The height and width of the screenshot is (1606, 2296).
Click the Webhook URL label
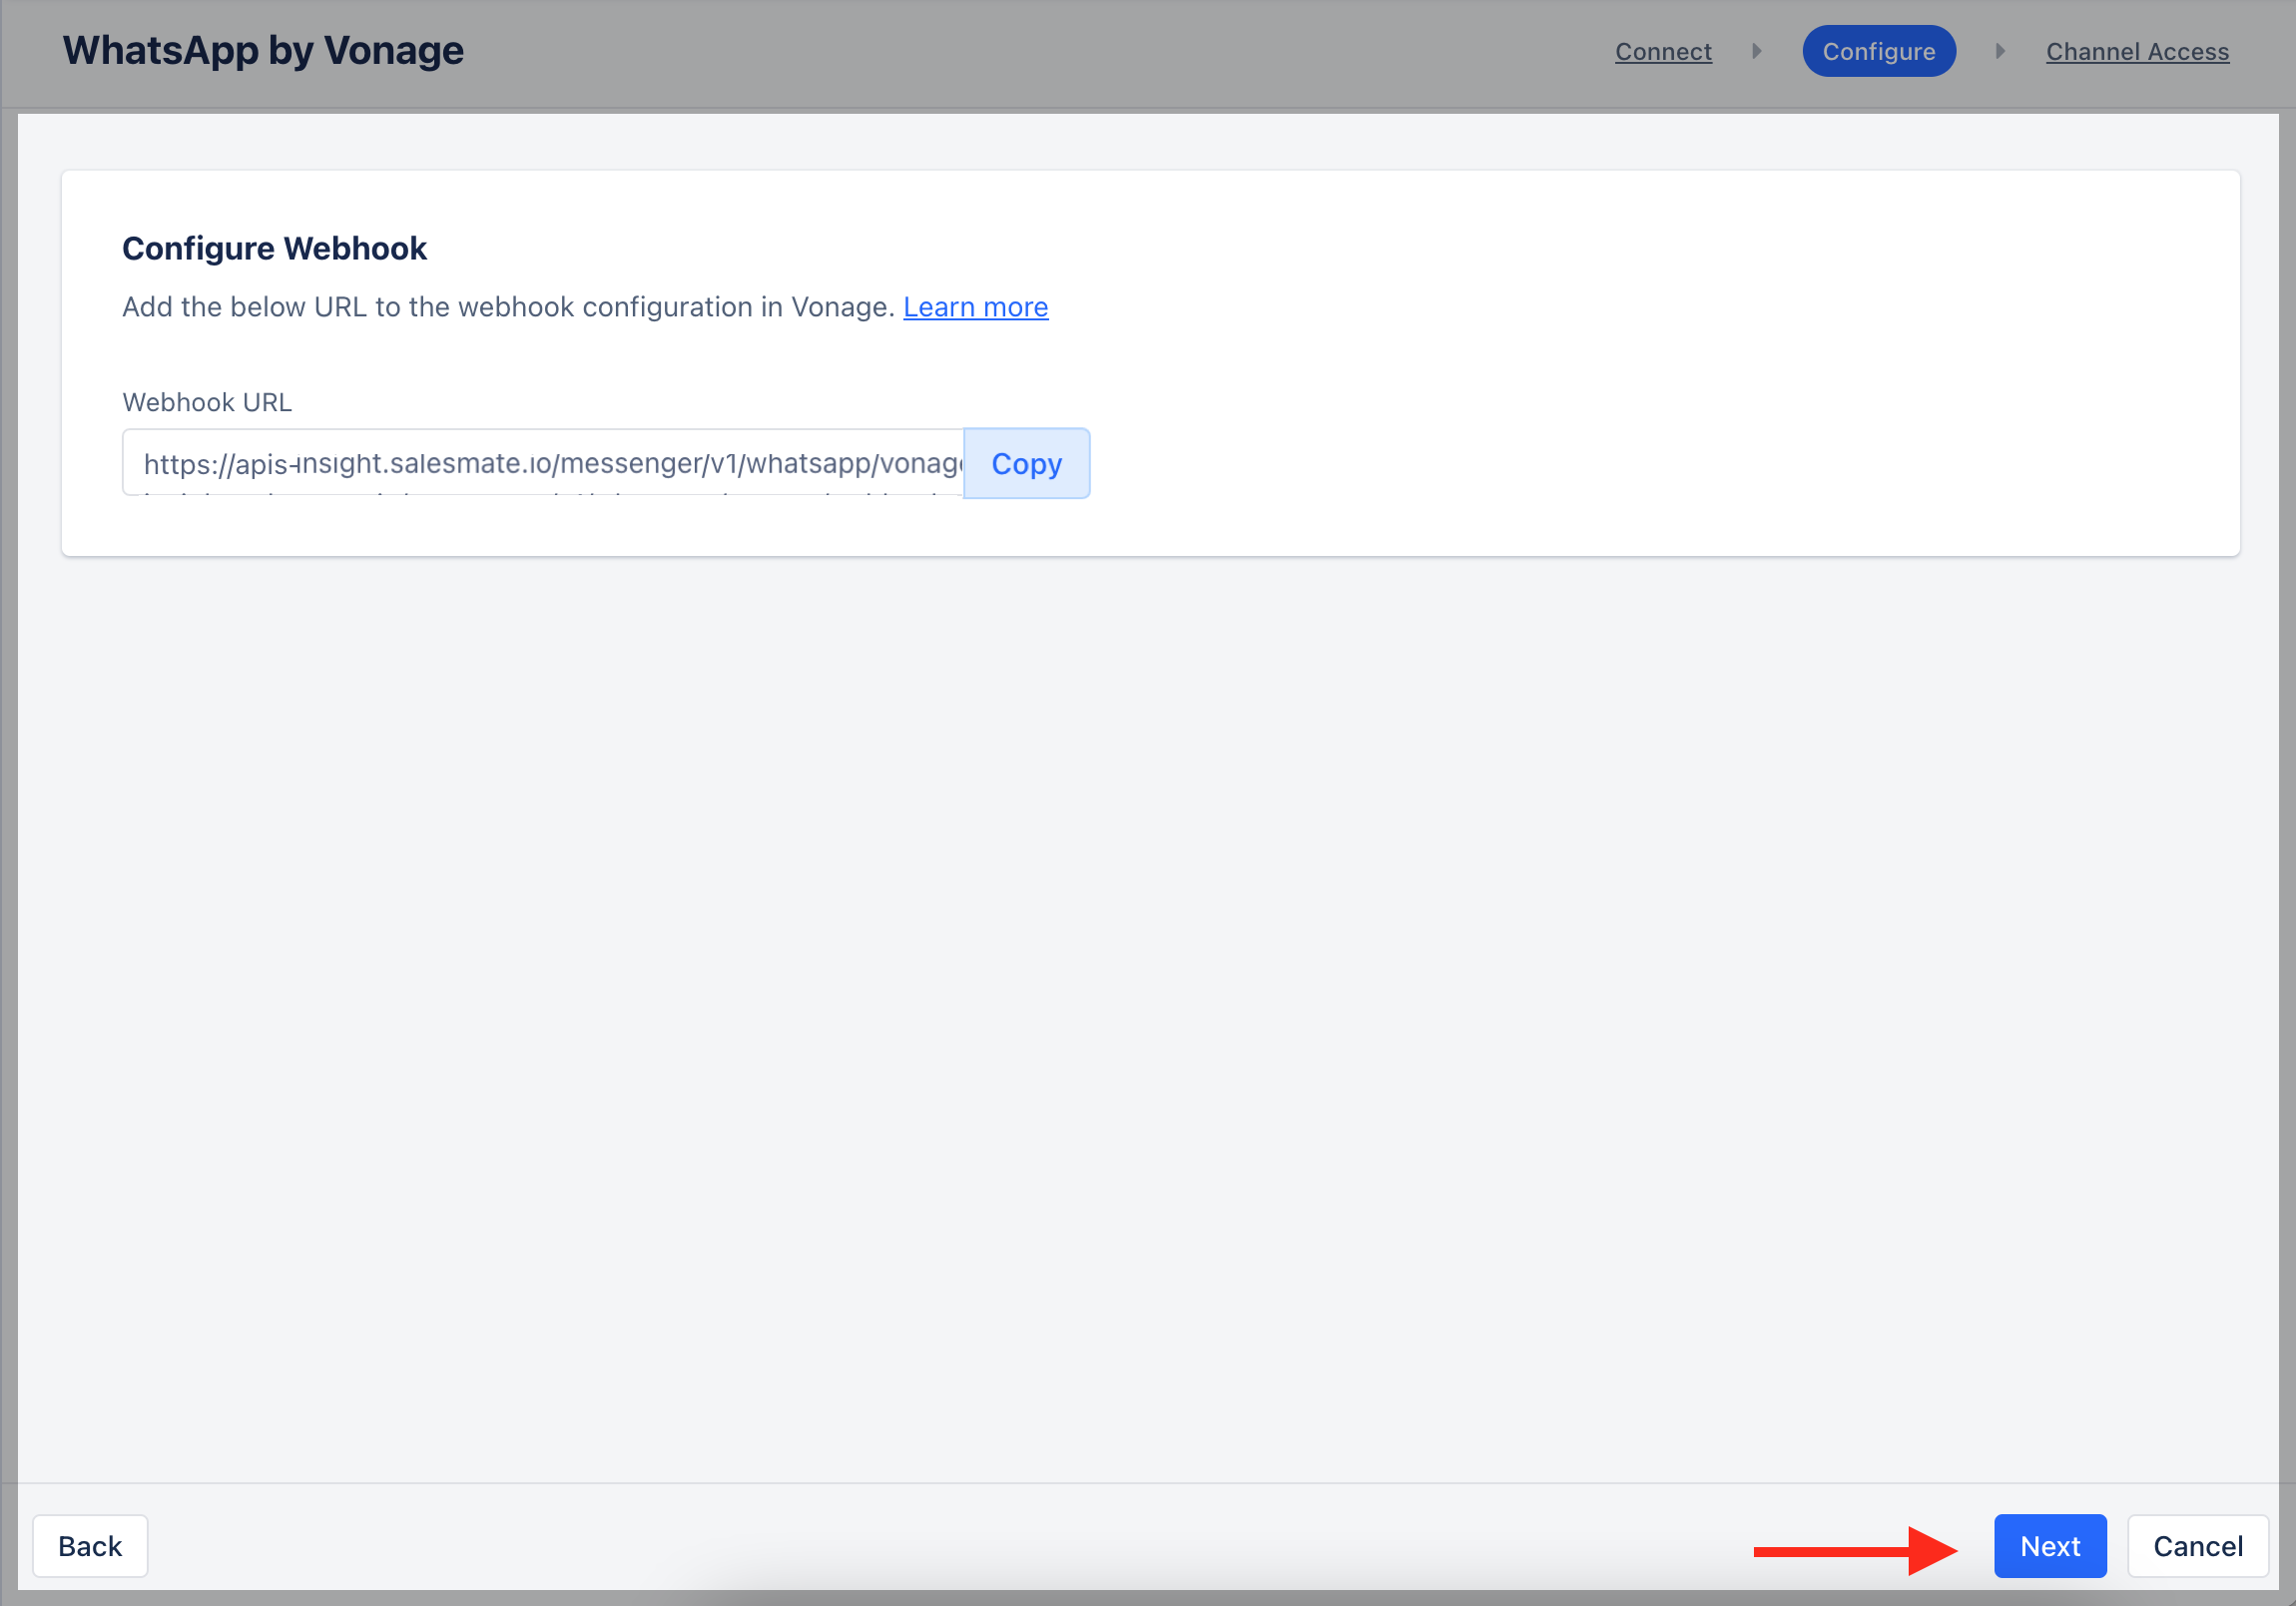coord(207,402)
